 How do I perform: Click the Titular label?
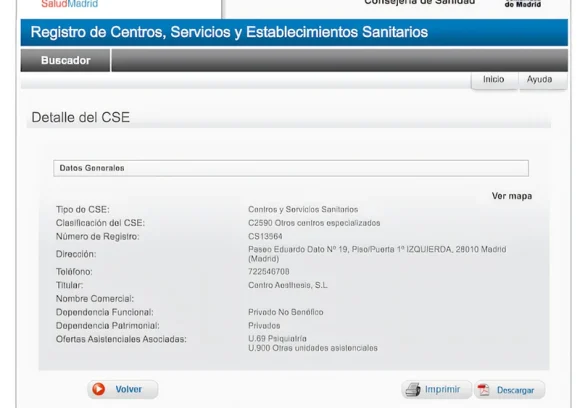pyautogui.click(x=70, y=285)
